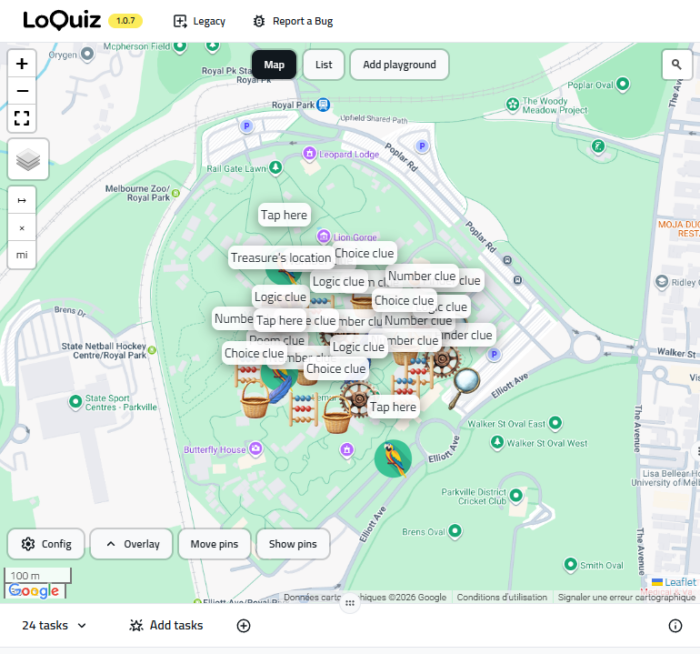Toggle the Move pins mode
Image resolution: width=700 pixels, height=654 pixels.
214,544
